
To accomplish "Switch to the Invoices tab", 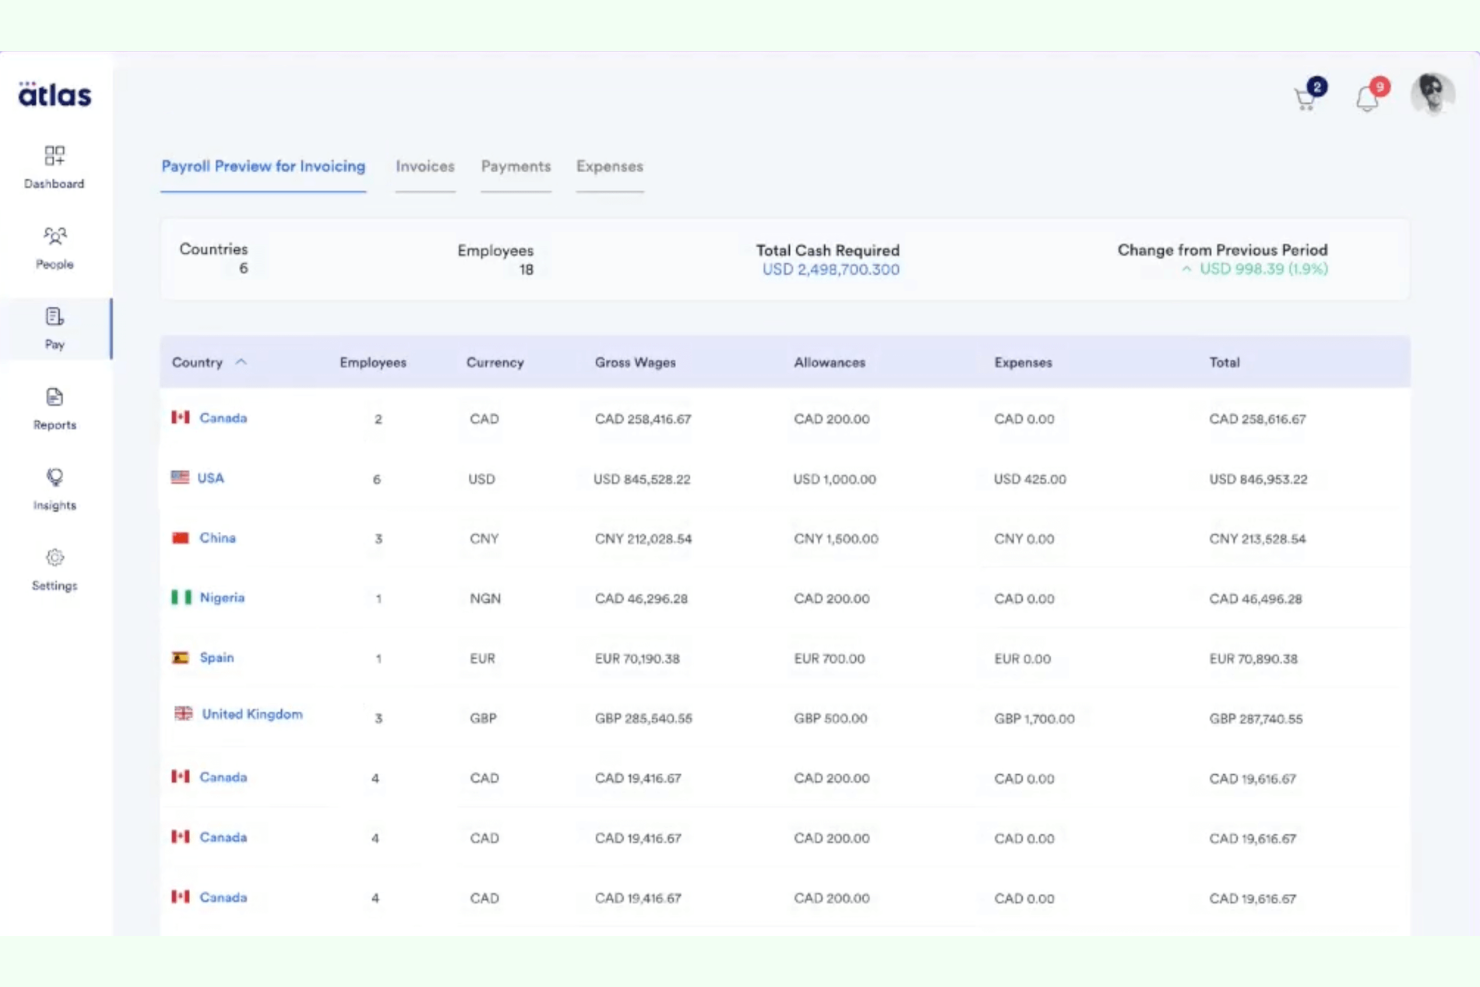I will (425, 166).
